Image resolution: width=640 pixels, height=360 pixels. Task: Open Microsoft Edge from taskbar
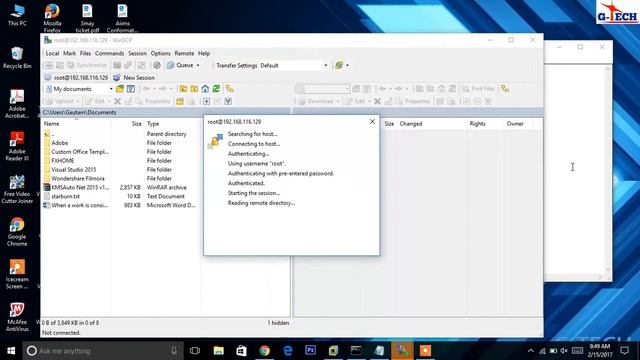[288, 351]
